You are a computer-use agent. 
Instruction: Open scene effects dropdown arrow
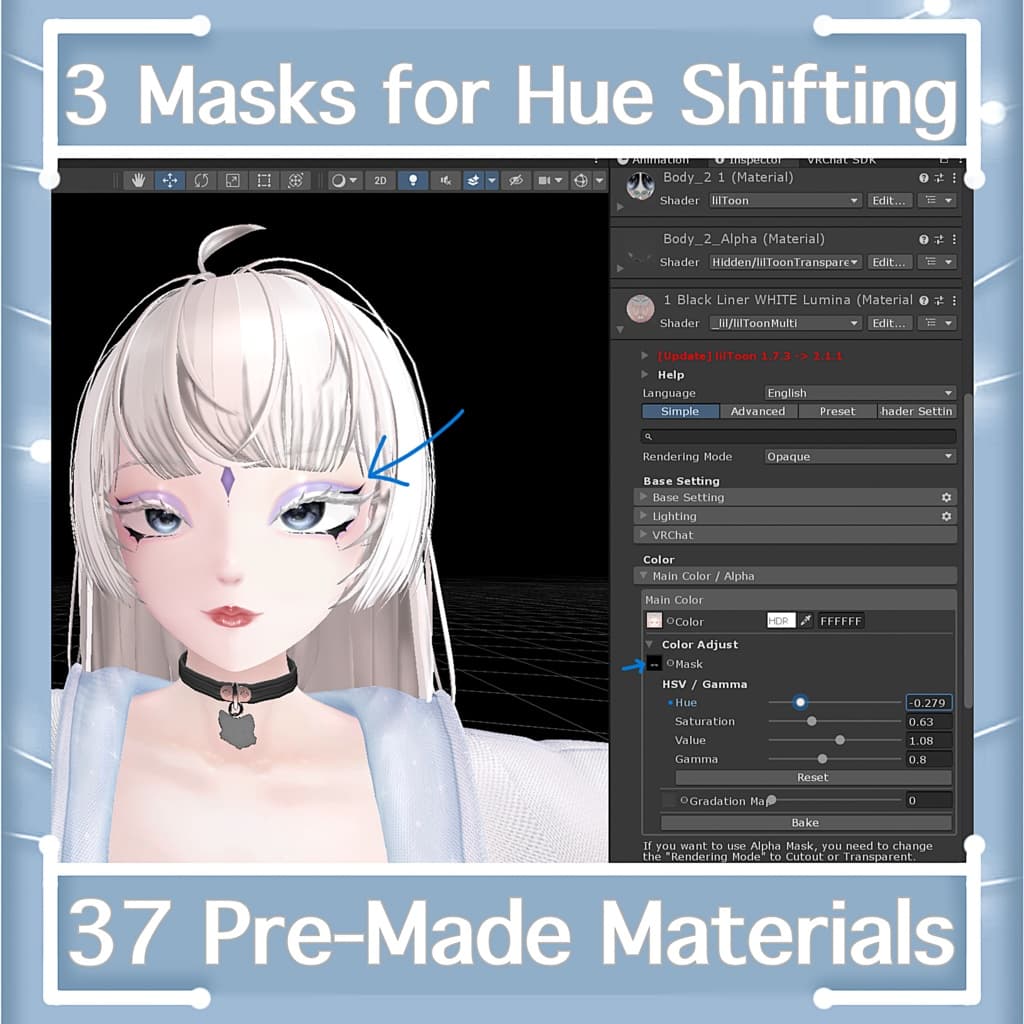[x=492, y=181]
